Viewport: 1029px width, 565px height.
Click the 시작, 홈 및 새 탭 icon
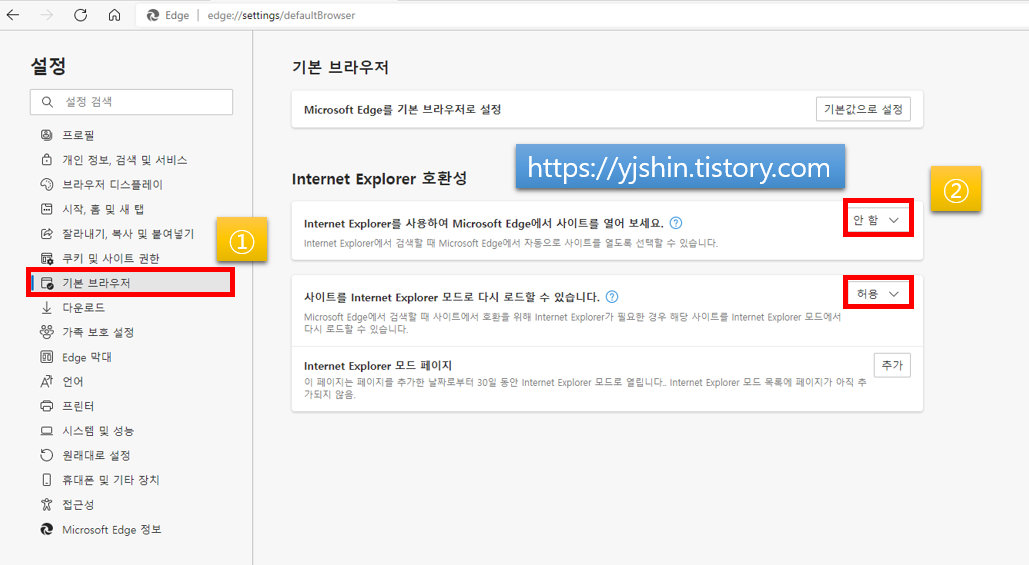point(47,209)
